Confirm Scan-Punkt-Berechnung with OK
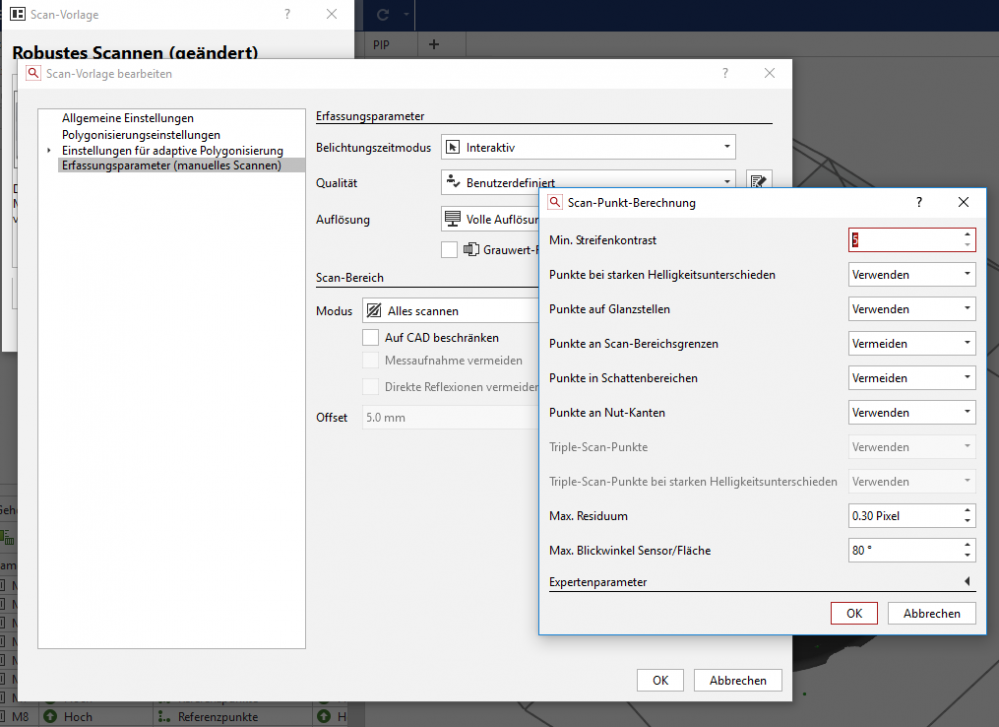This screenshot has width=999, height=727. pyautogui.click(x=853, y=614)
